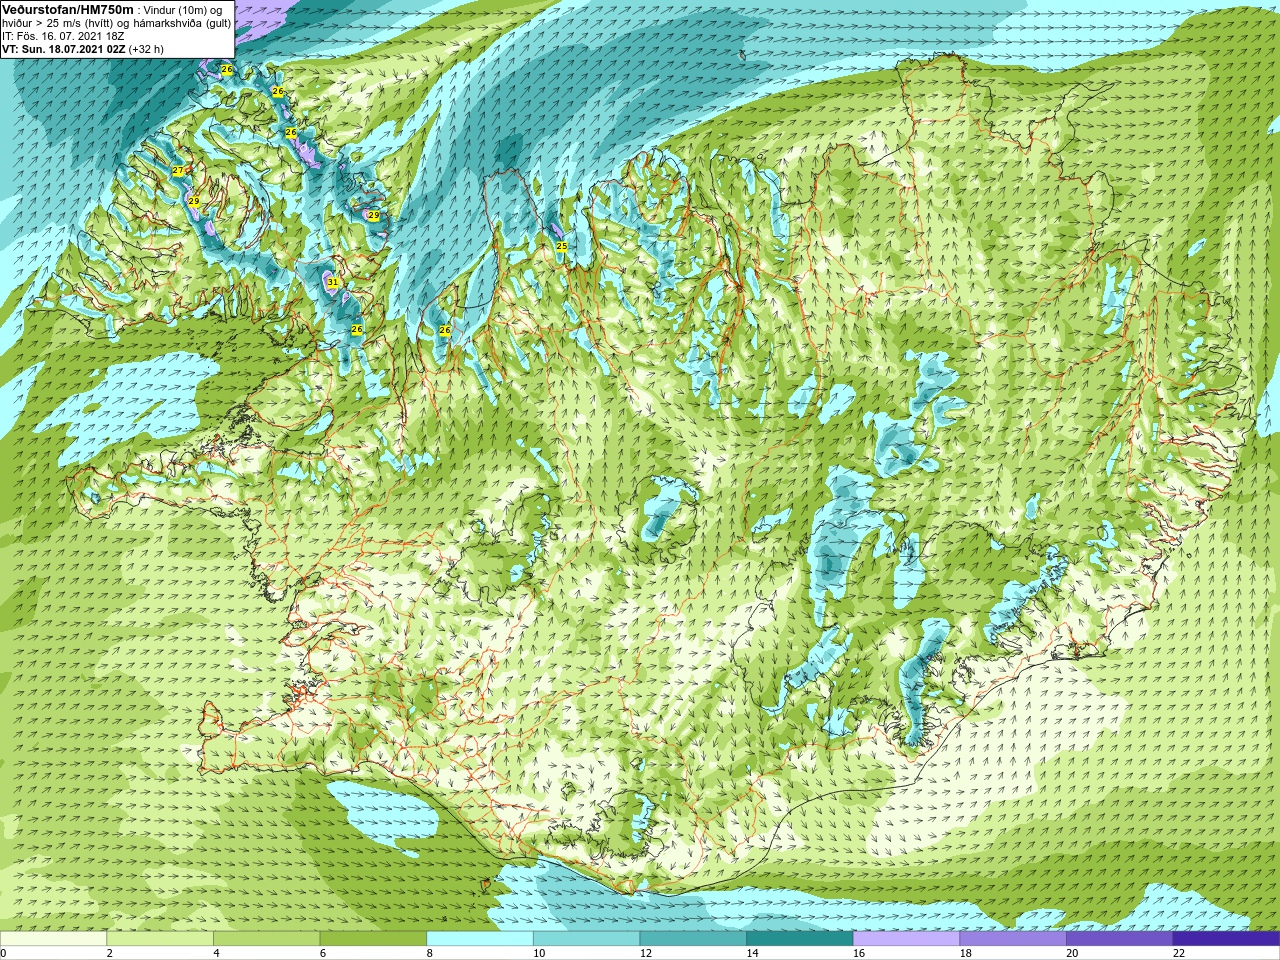This screenshot has width=1280, height=960.
Task: Click the '(+32 h)' forecast offset text
Action: click(146, 48)
